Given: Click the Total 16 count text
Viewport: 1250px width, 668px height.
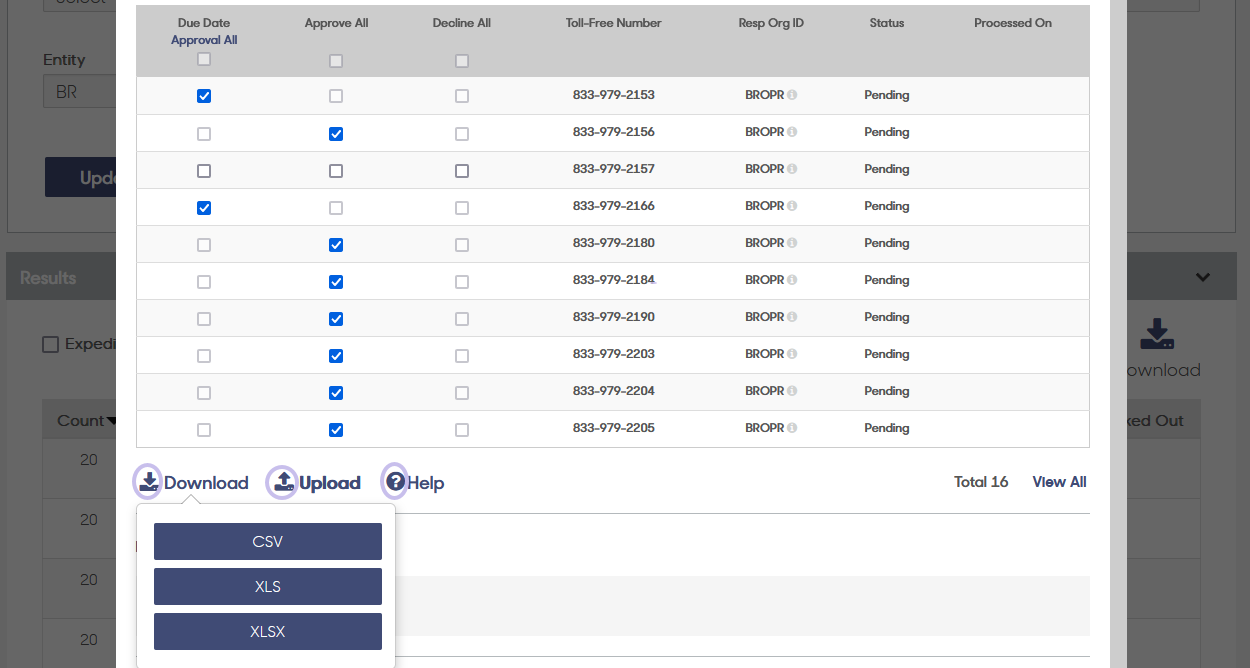Looking at the screenshot, I should tap(981, 482).
